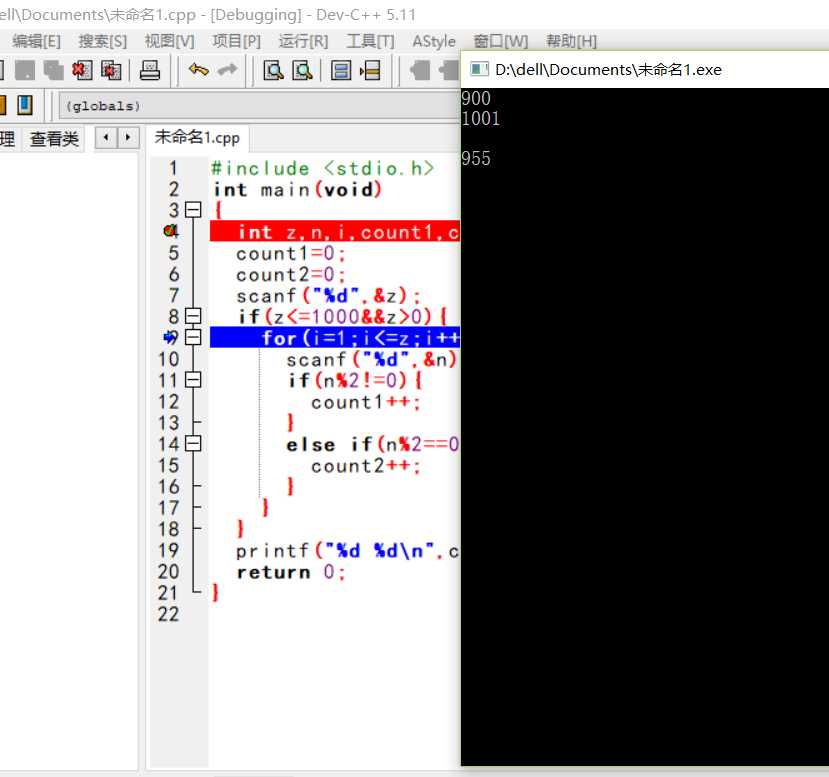Select the 未命名1.cpp editor tab
The height and width of the screenshot is (777, 829).
197,137
